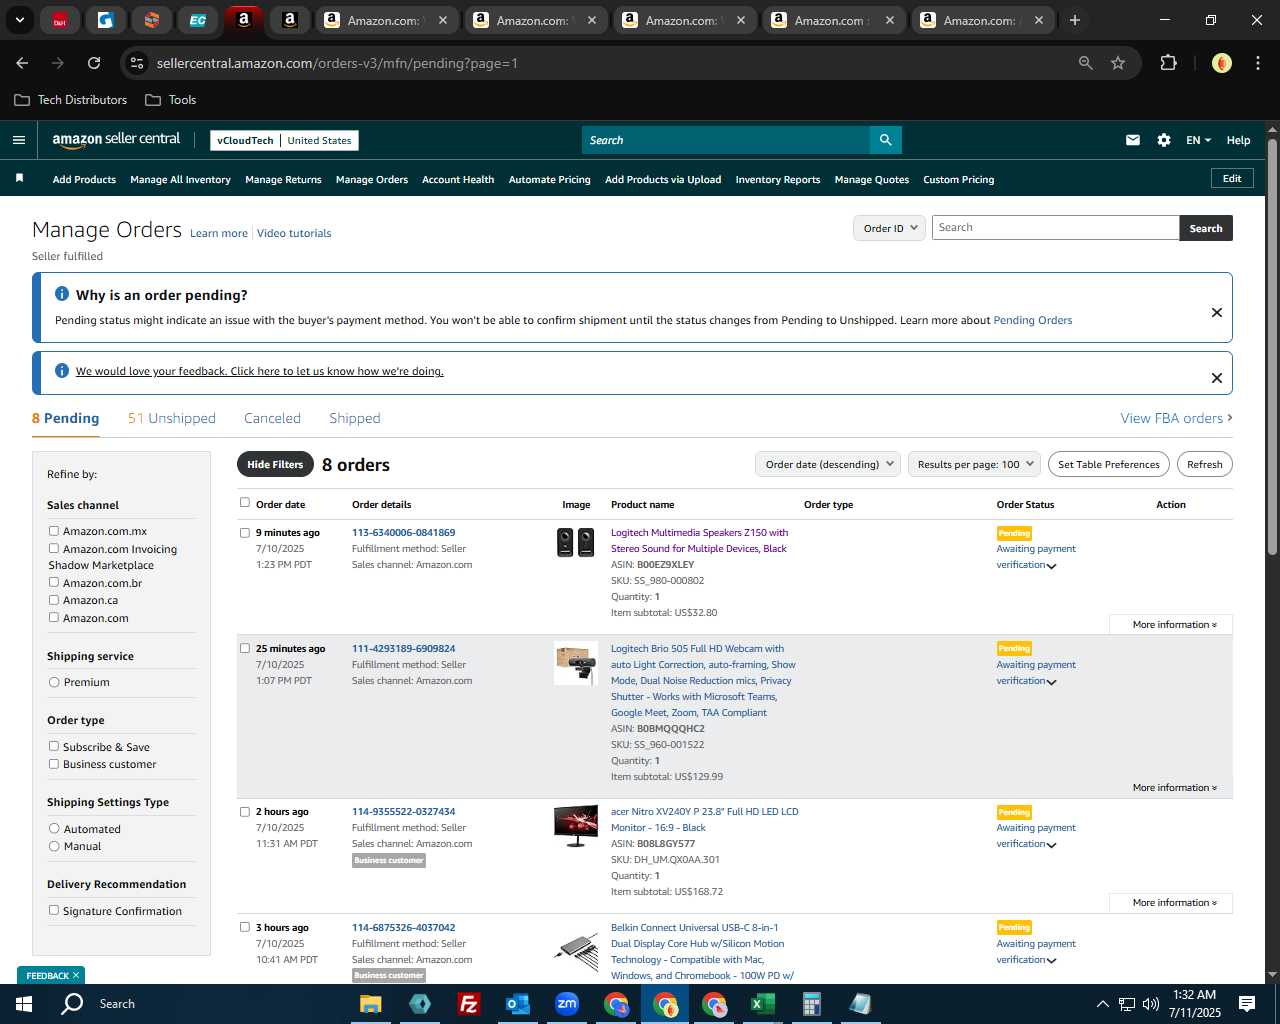This screenshot has height=1024, width=1280.
Task: Open FileZilla from the taskbar
Action: click(x=468, y=1004)
